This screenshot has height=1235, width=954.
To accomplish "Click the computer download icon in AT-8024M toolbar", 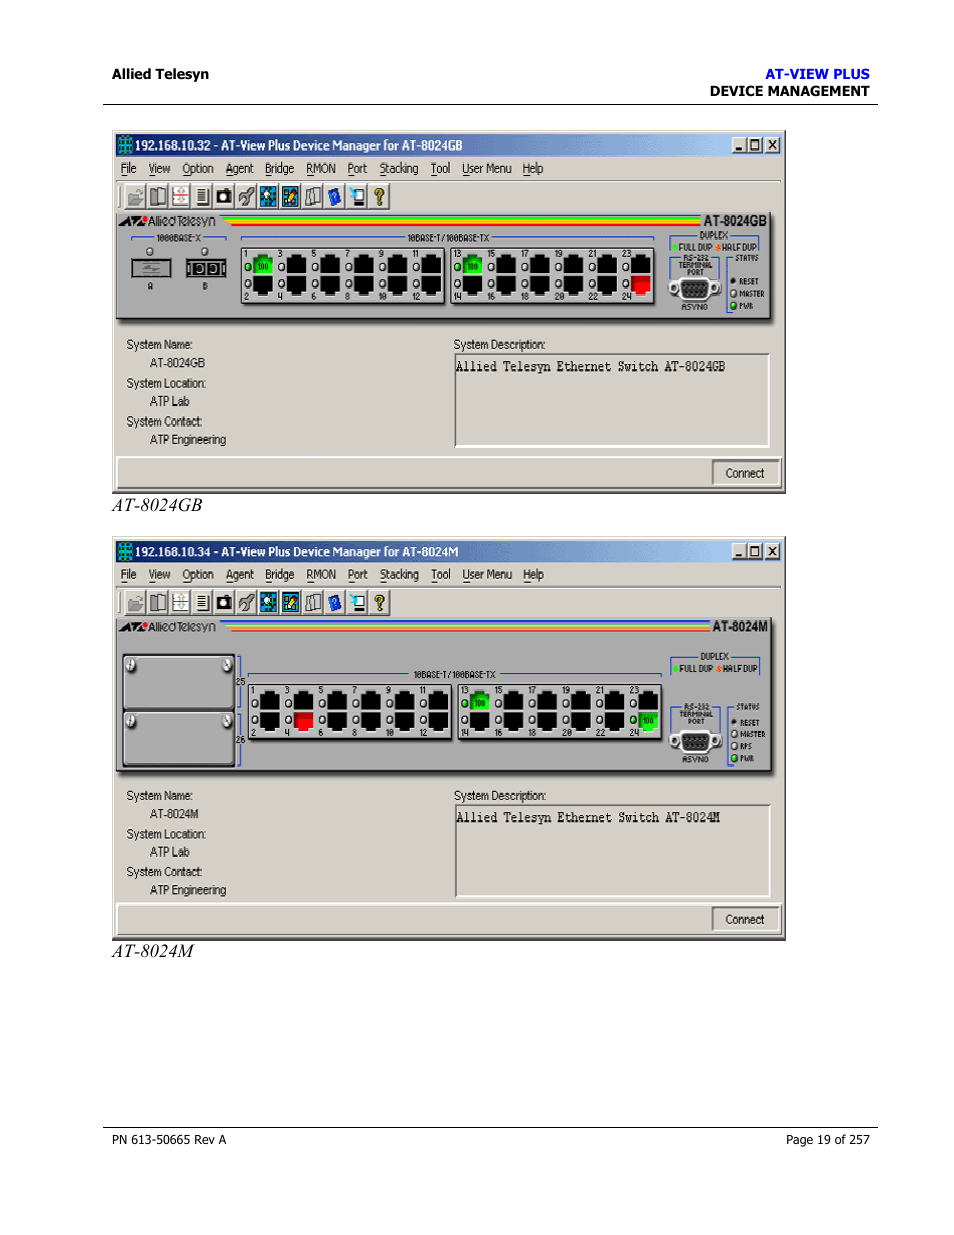I will pyautogui.click(x=357, y=602).
